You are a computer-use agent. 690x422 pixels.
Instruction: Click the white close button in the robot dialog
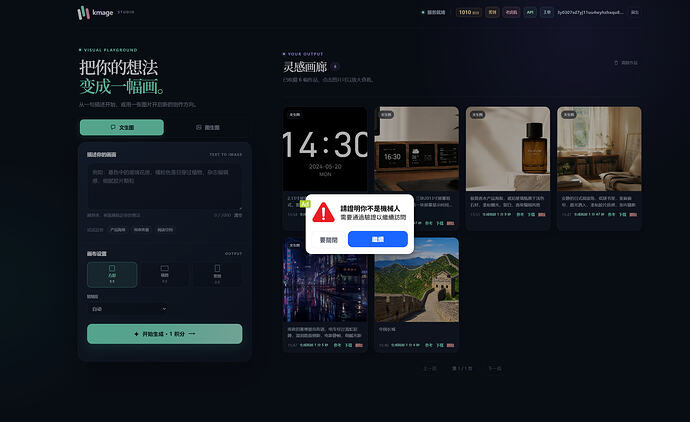click(x=328, y=240)
